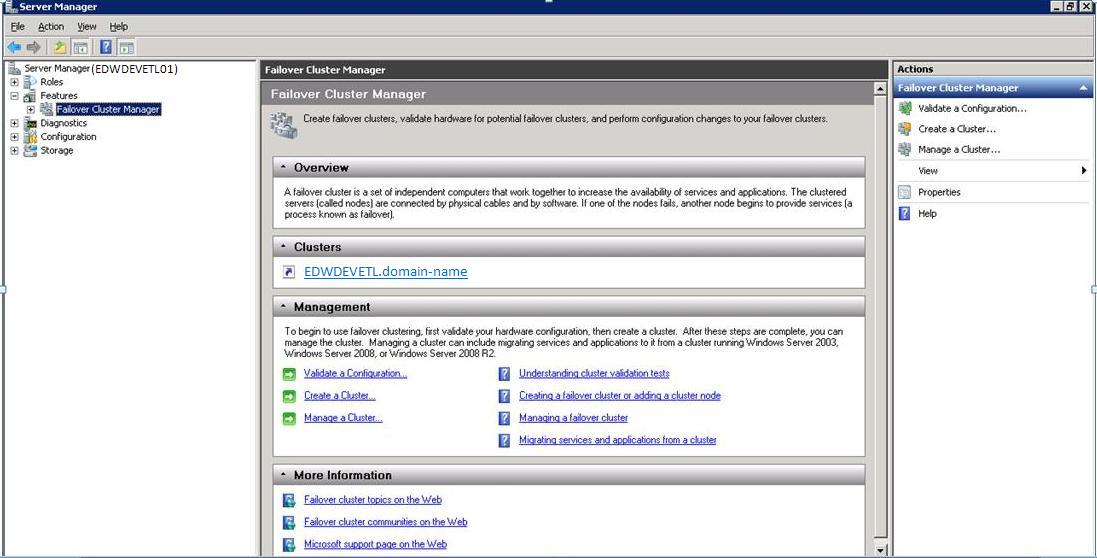Open Microsoft support page on the Web link
Viewport: 1097px width, 558px height.
(375, 544)
